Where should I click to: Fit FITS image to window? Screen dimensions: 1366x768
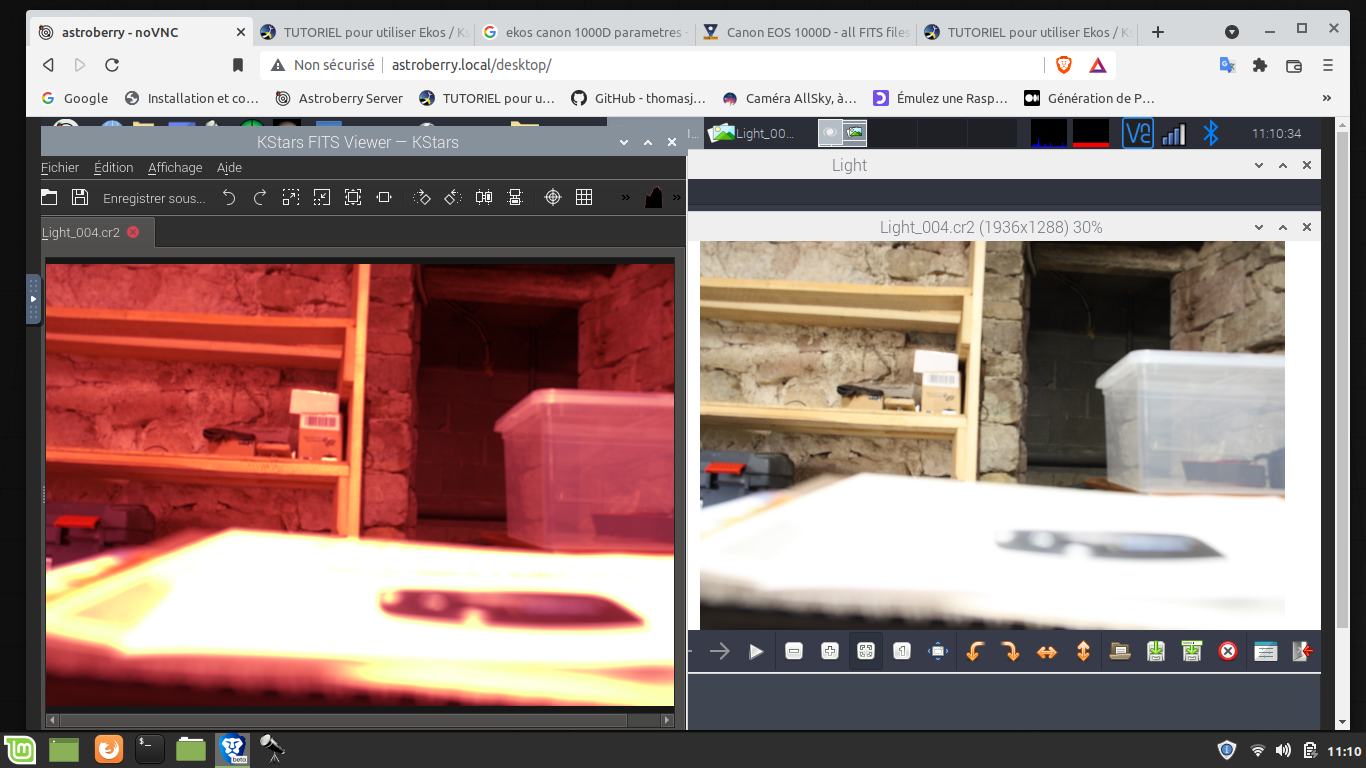[x=384, y=198]
